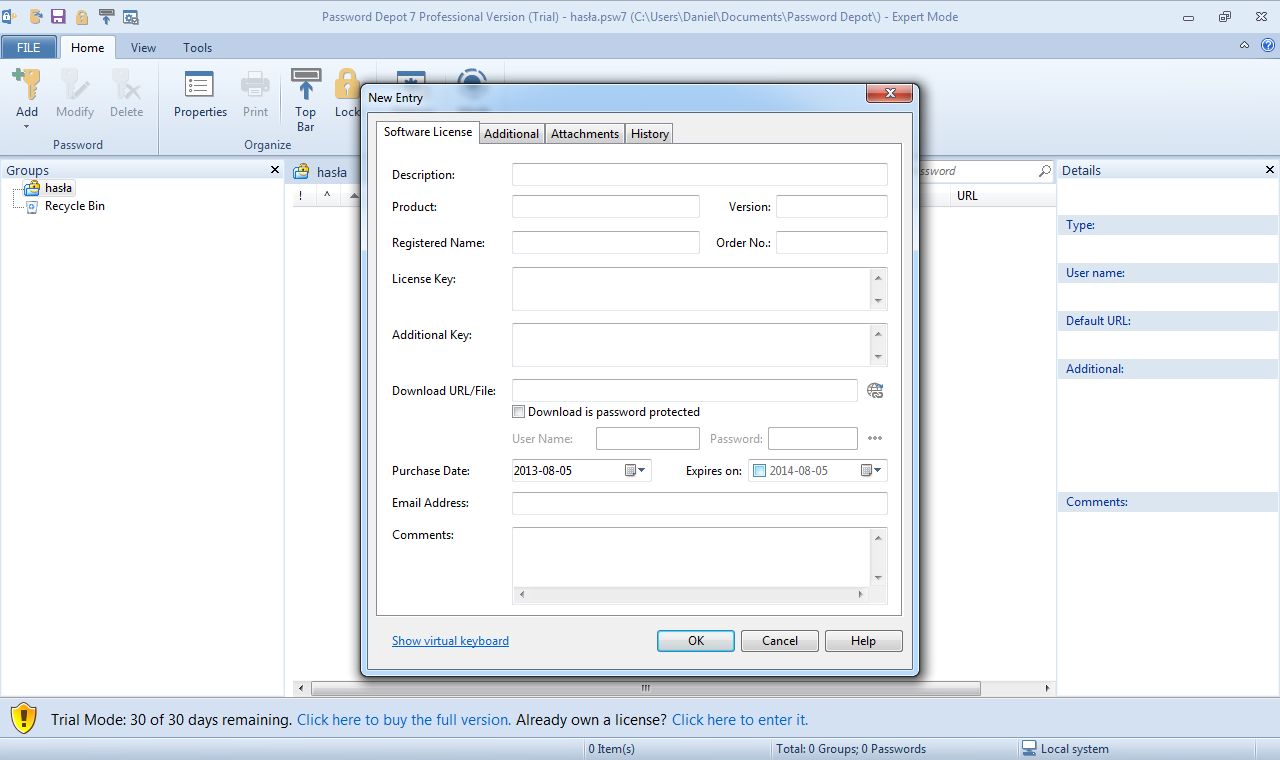Viewport: 1280px width, 760px height.
Task: Switch to the View ribbon tab
Action: tap(143, 47)
